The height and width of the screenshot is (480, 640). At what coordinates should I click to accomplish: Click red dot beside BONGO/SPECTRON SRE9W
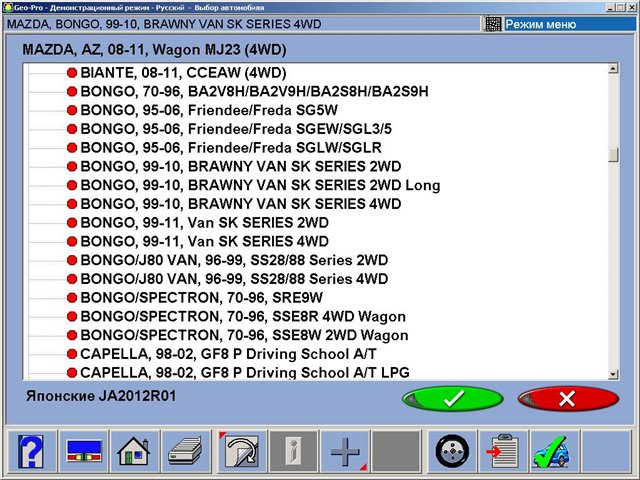pyautogui.click(x=72, y=298)
